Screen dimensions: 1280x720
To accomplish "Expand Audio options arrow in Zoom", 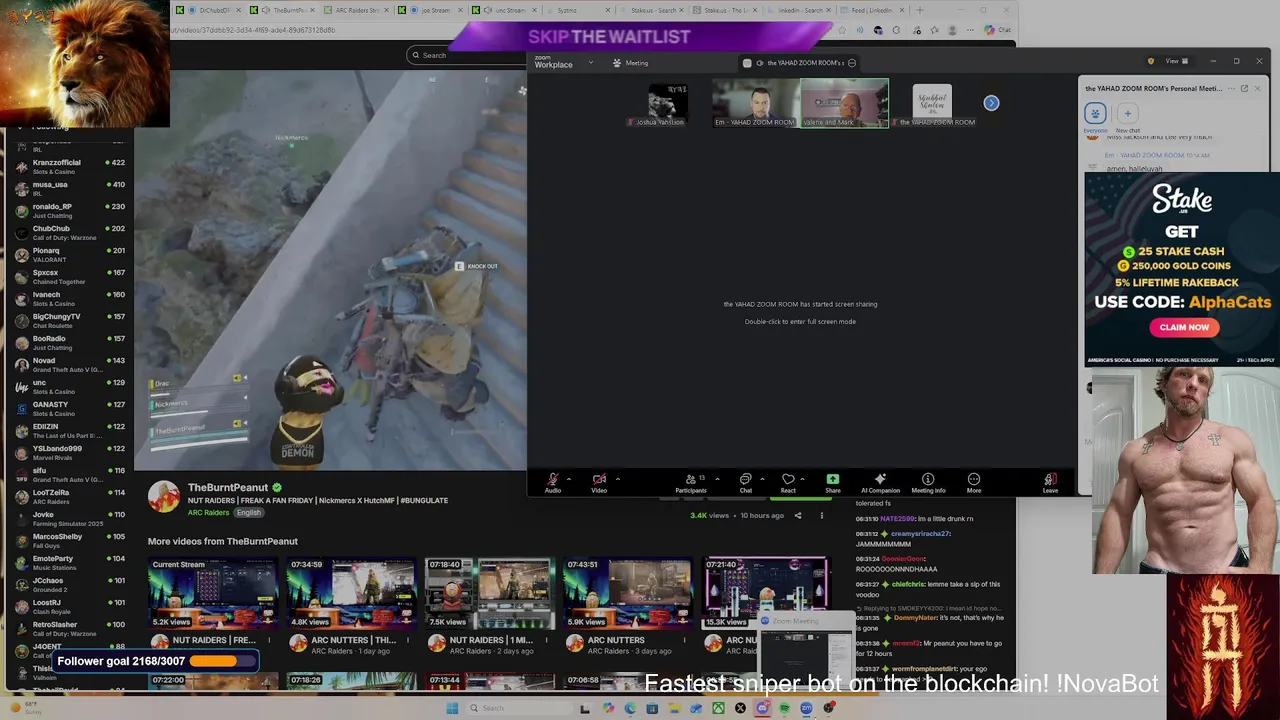I will click(x=569, y=479).
